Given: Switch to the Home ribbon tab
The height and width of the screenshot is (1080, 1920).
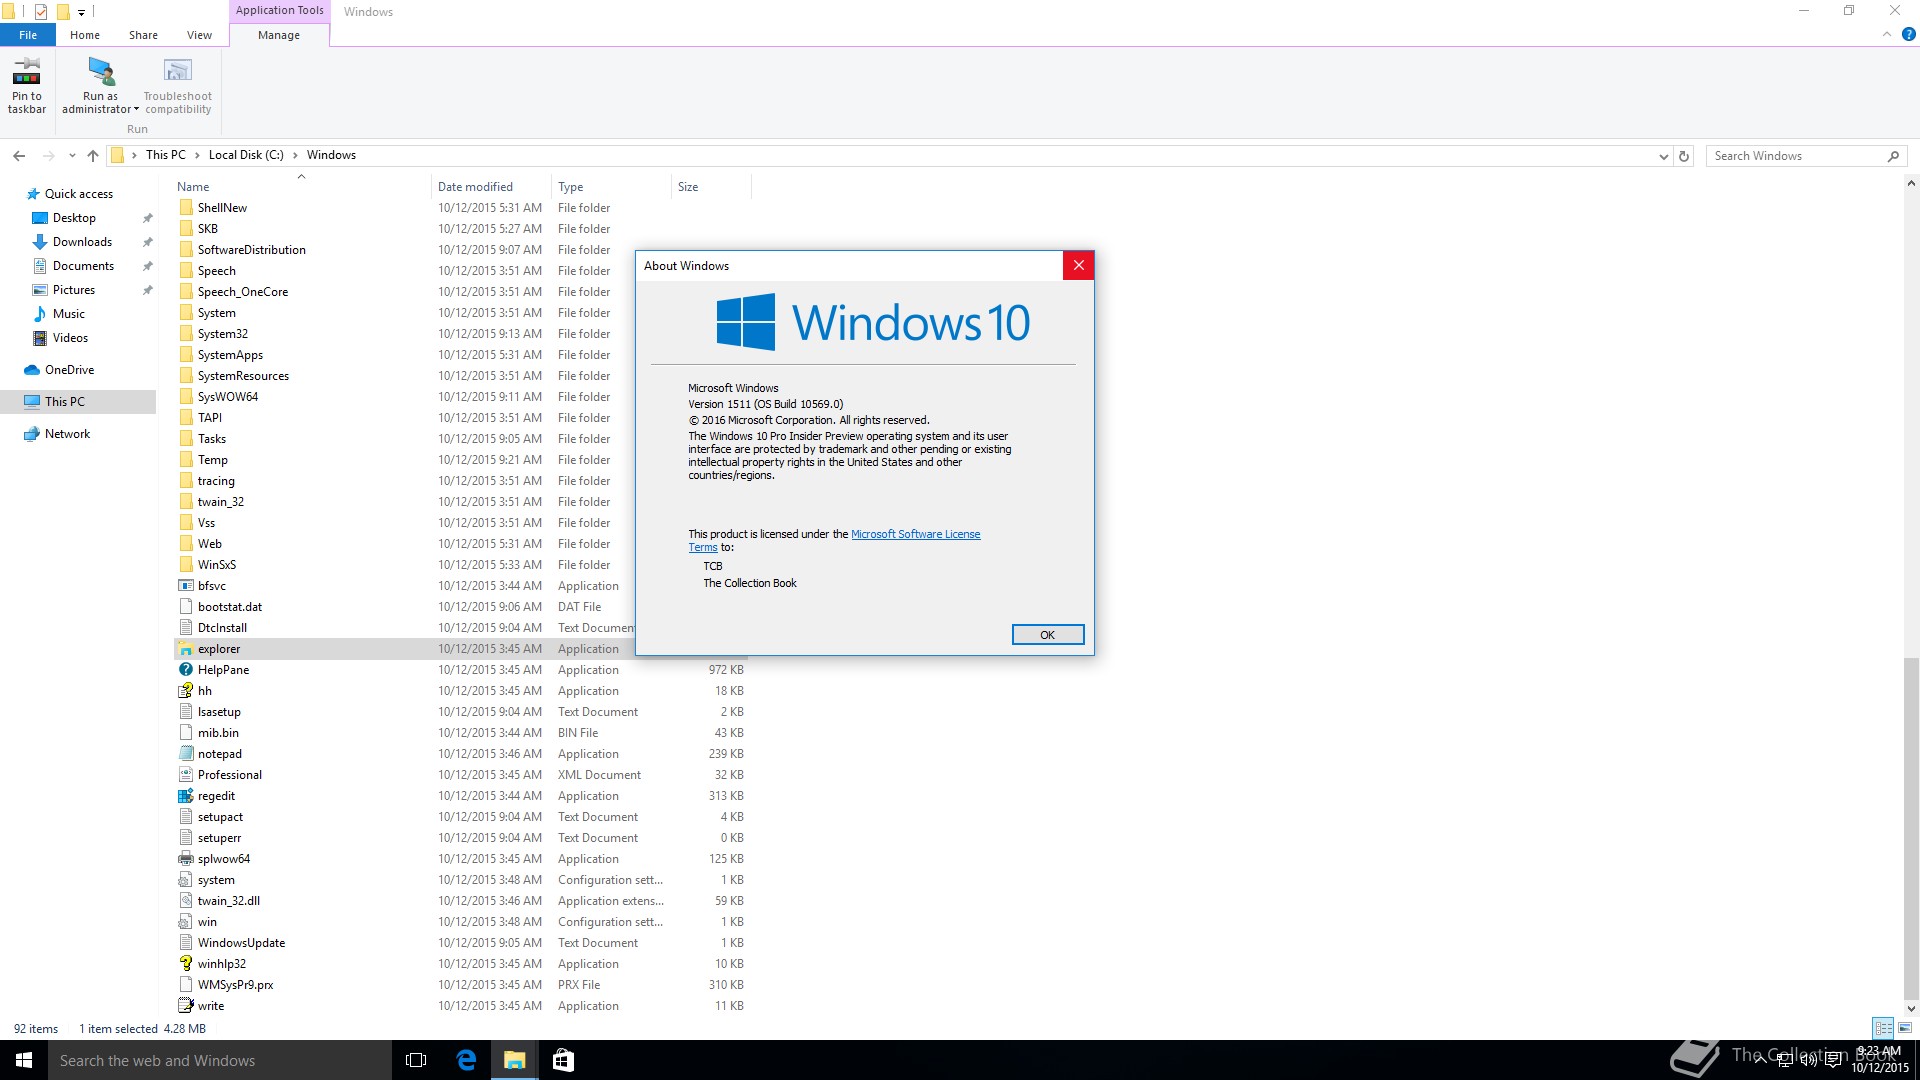Looking at the screenshot, I should 85,35.
